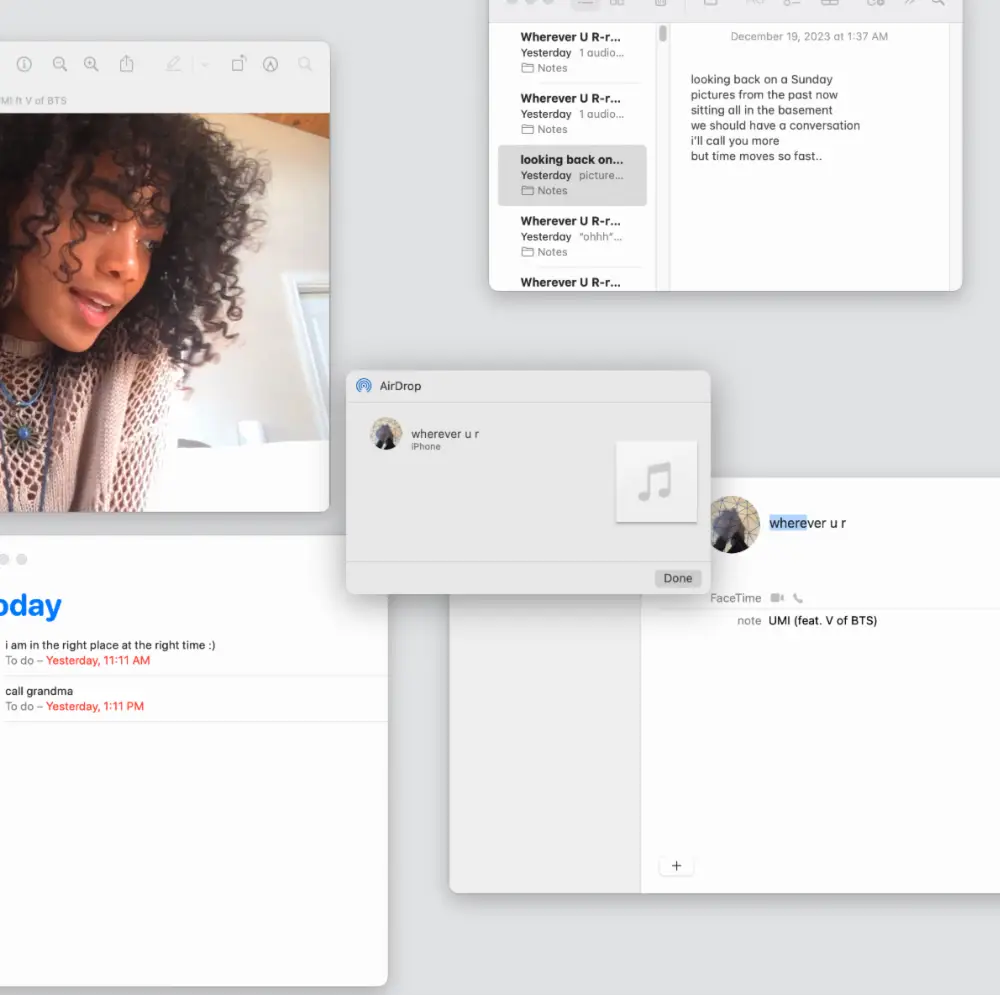The width and height of the screenshot is (1000, 995).
Task: Click the info inspector icon in Preview
Action: tap(24, 64)
